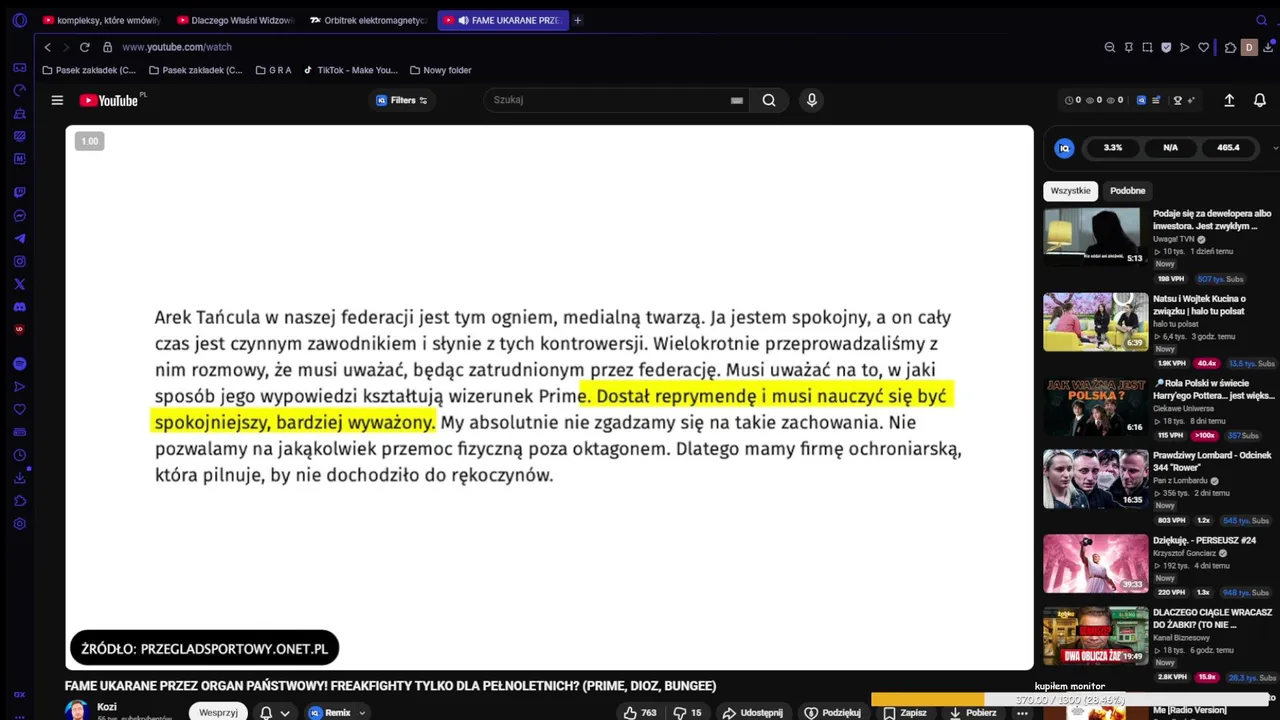The width and height of the screenshot is (1280, 720).
Task: Open the Instagram icon in the sidebar
Action: click(x=19, y=261)
